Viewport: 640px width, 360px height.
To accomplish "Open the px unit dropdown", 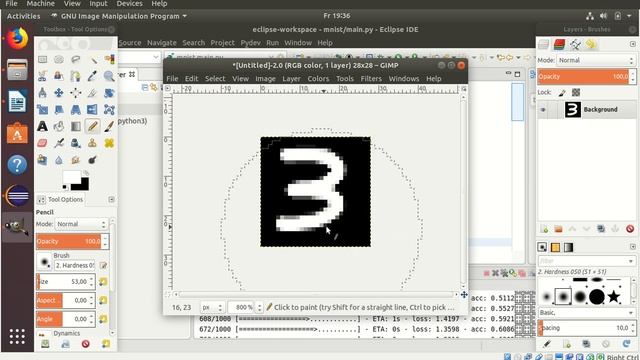I will tap(212, 307).
